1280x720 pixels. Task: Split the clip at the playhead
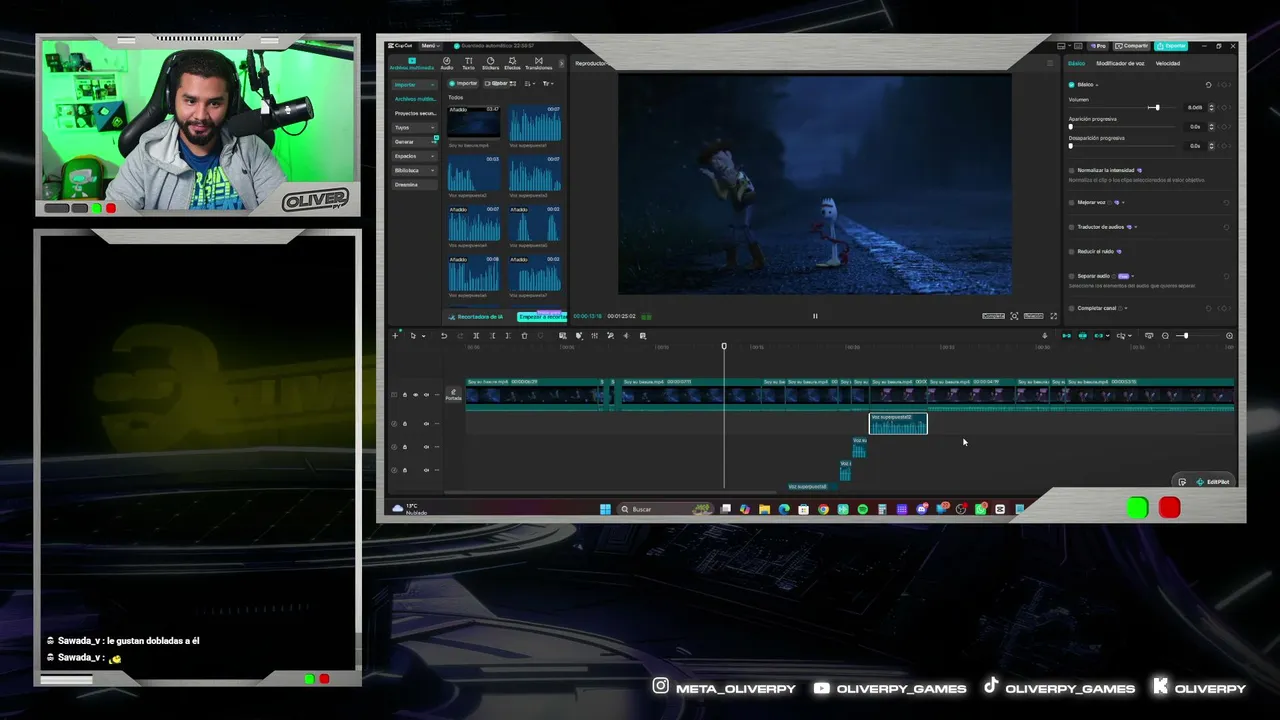pyautogui.click(x=476, y=336)
